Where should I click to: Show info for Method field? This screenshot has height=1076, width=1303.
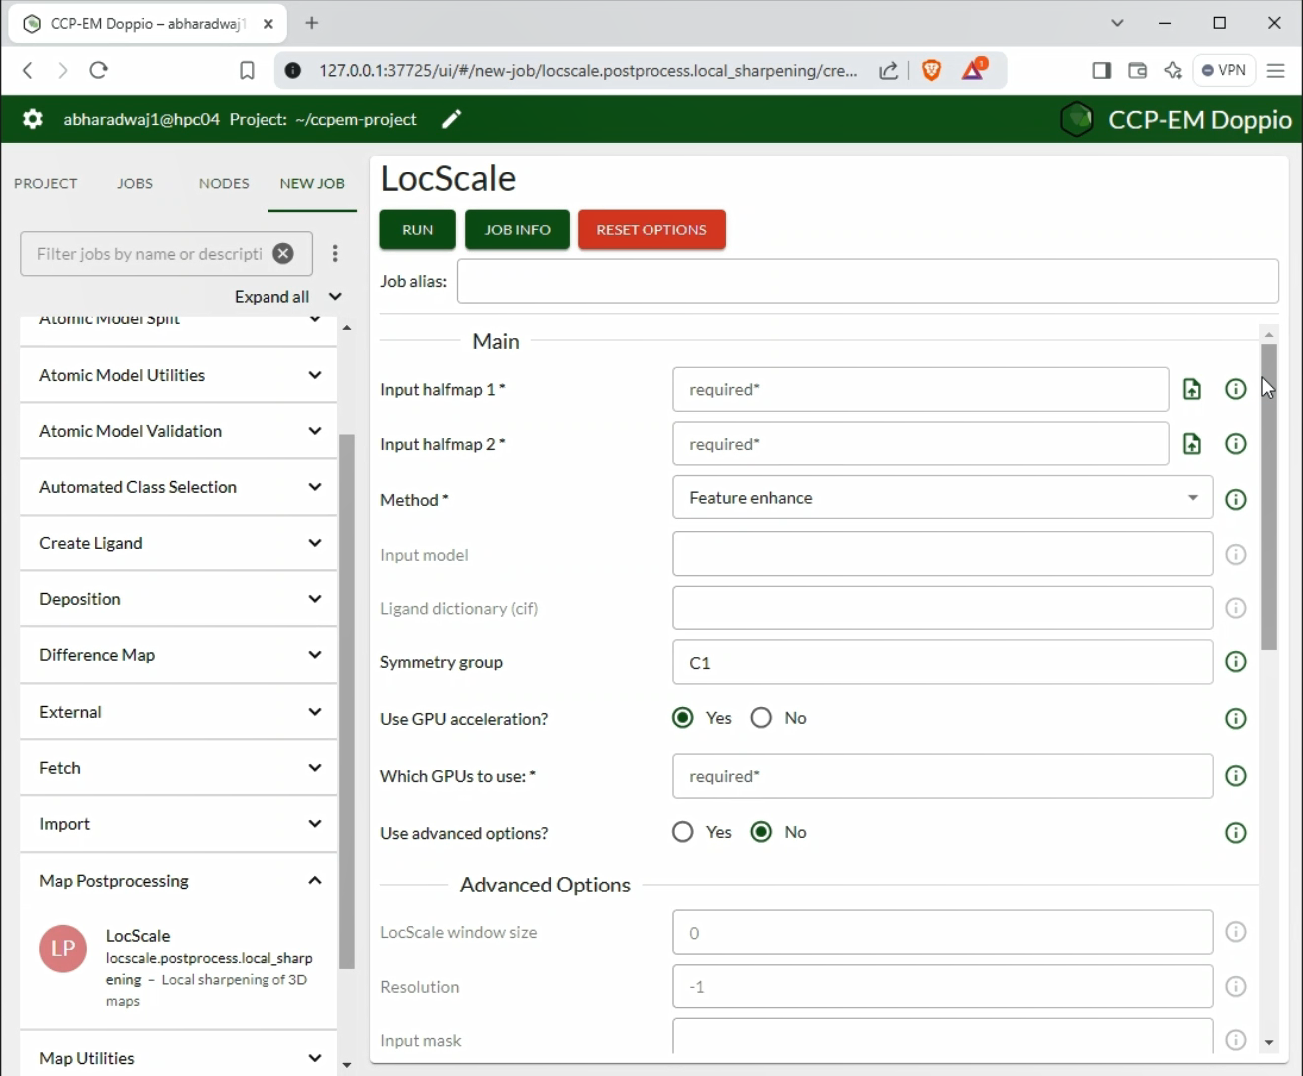point(1236,499)
